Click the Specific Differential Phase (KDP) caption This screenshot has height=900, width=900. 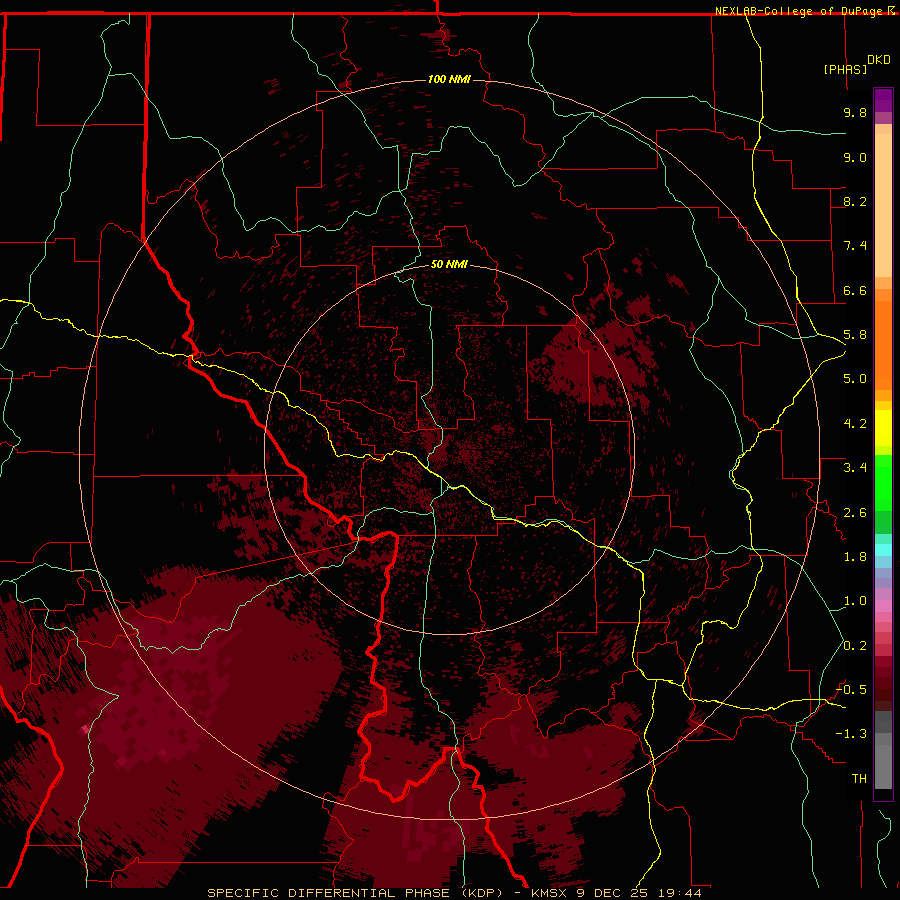(x=355, y=893)
